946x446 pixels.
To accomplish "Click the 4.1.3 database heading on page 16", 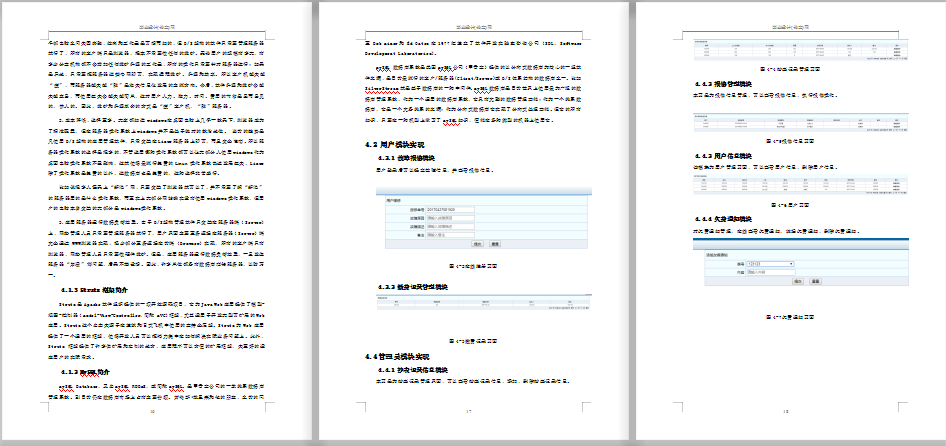I will pos(90,371).
